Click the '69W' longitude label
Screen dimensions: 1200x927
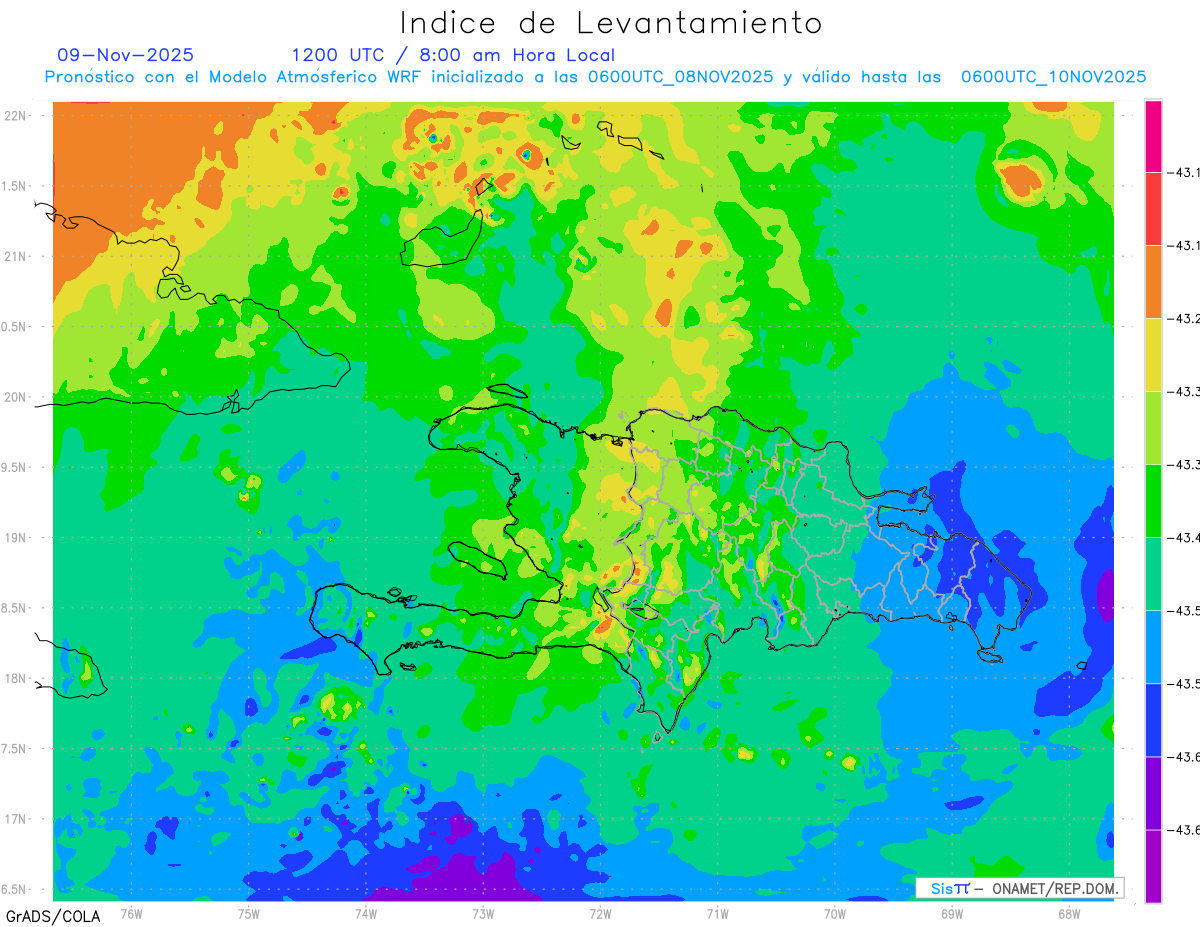952,913
